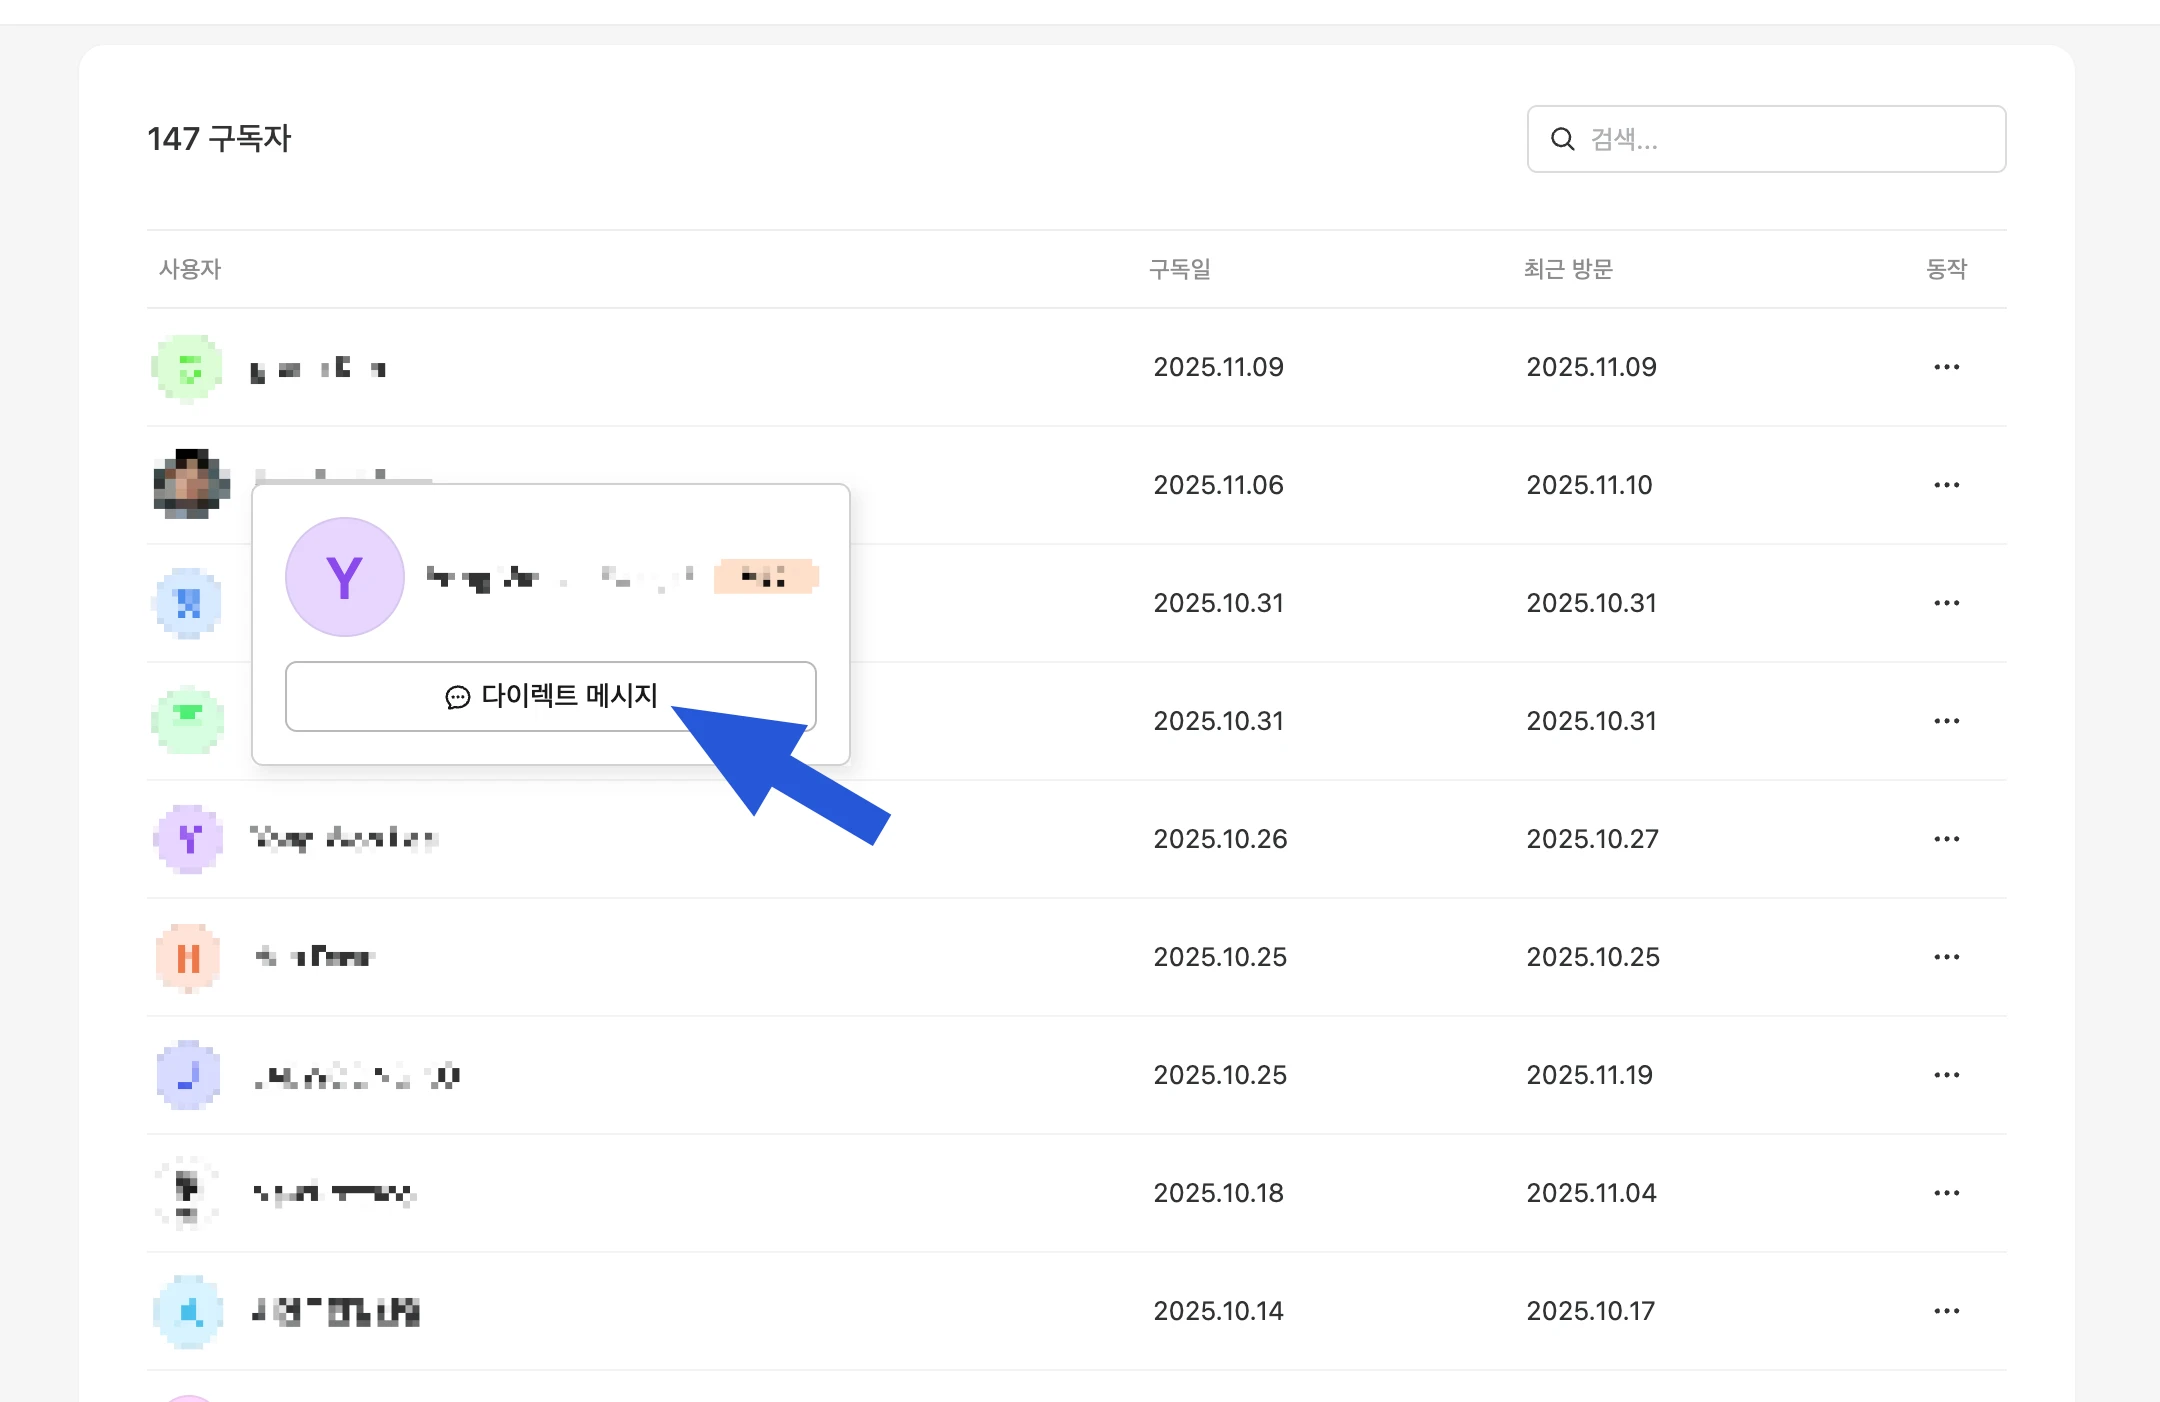Click the 최근 방문 column header

click(x=1567, y=269)
